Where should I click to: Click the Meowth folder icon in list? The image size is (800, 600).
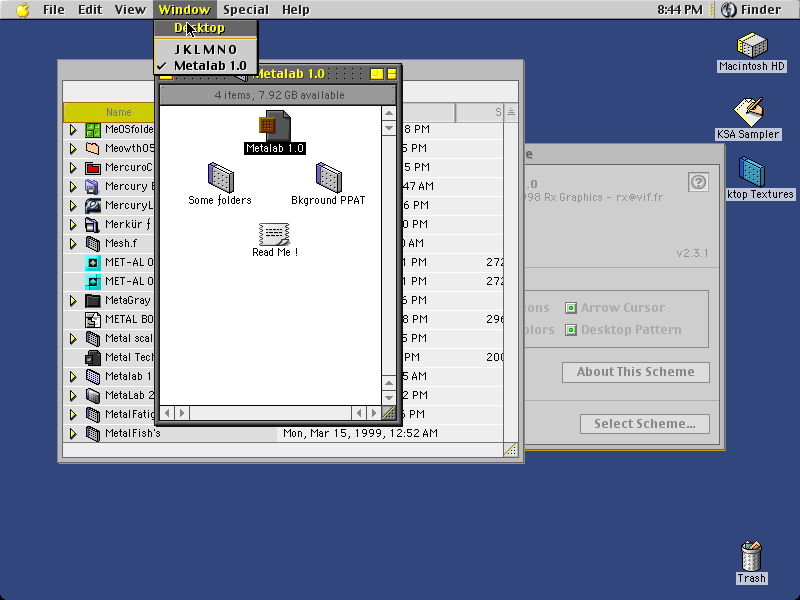click(x=93, y=148)
